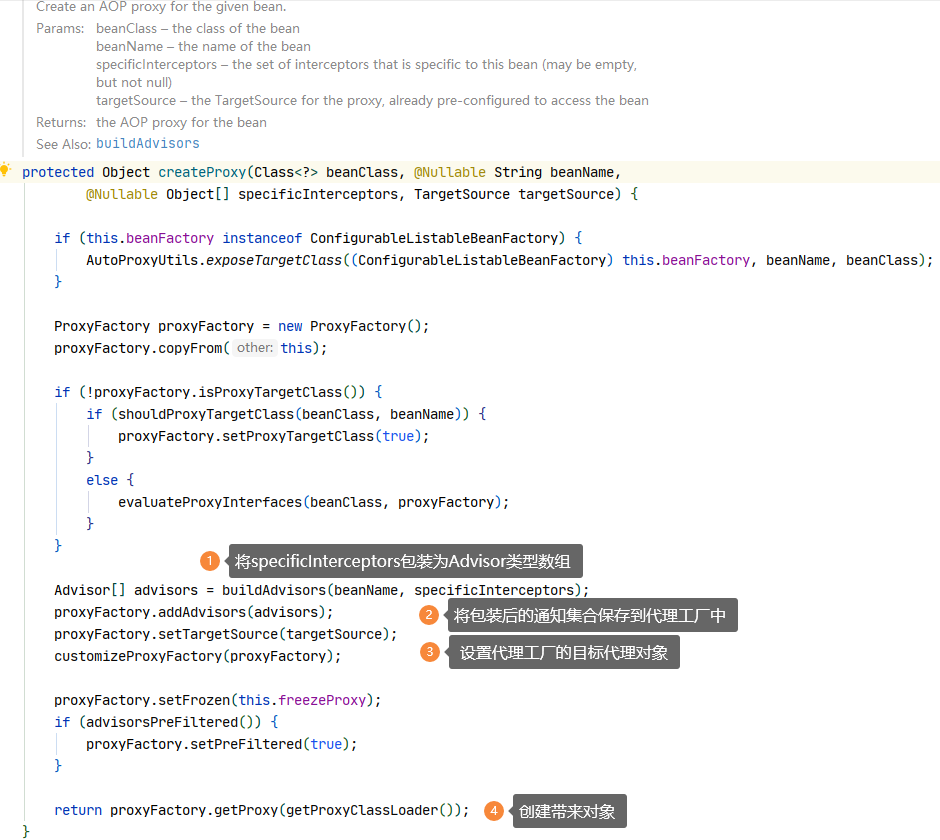Click the createProxy method name
The width and height of the screenshot is (940, 840).
click(202, 173)
